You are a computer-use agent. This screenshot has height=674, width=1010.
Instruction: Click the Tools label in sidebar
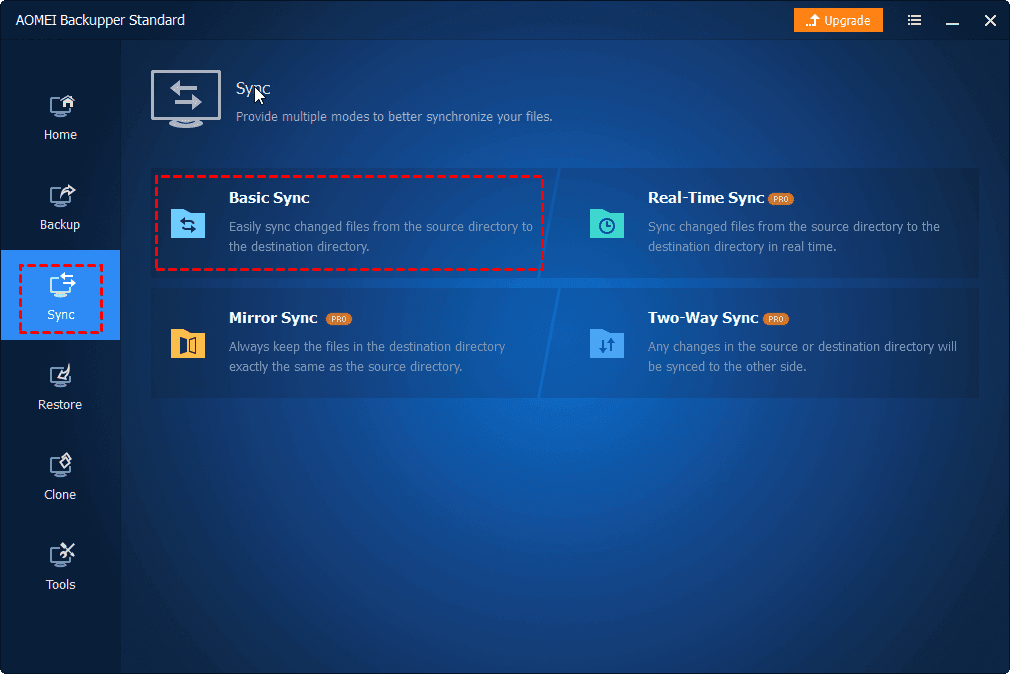[61, 584]
